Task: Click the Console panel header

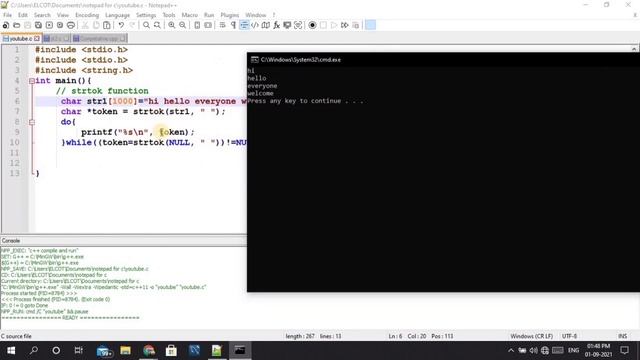Action: coord(123,241)
